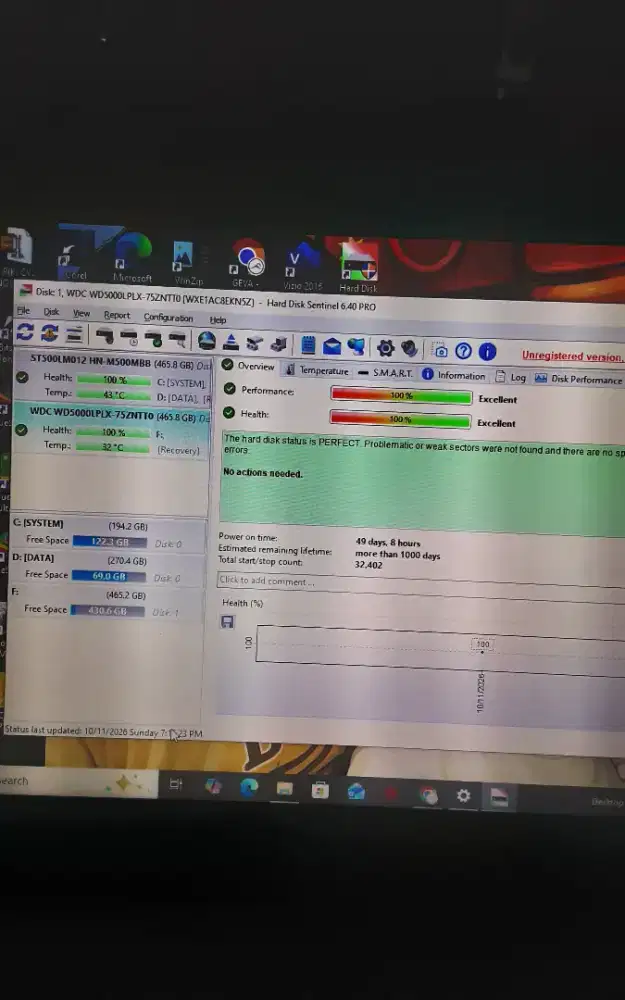Screen dimensions: 625x1000
Task: Click the Excellent label next to Health
Action: [x=496, y=423]
